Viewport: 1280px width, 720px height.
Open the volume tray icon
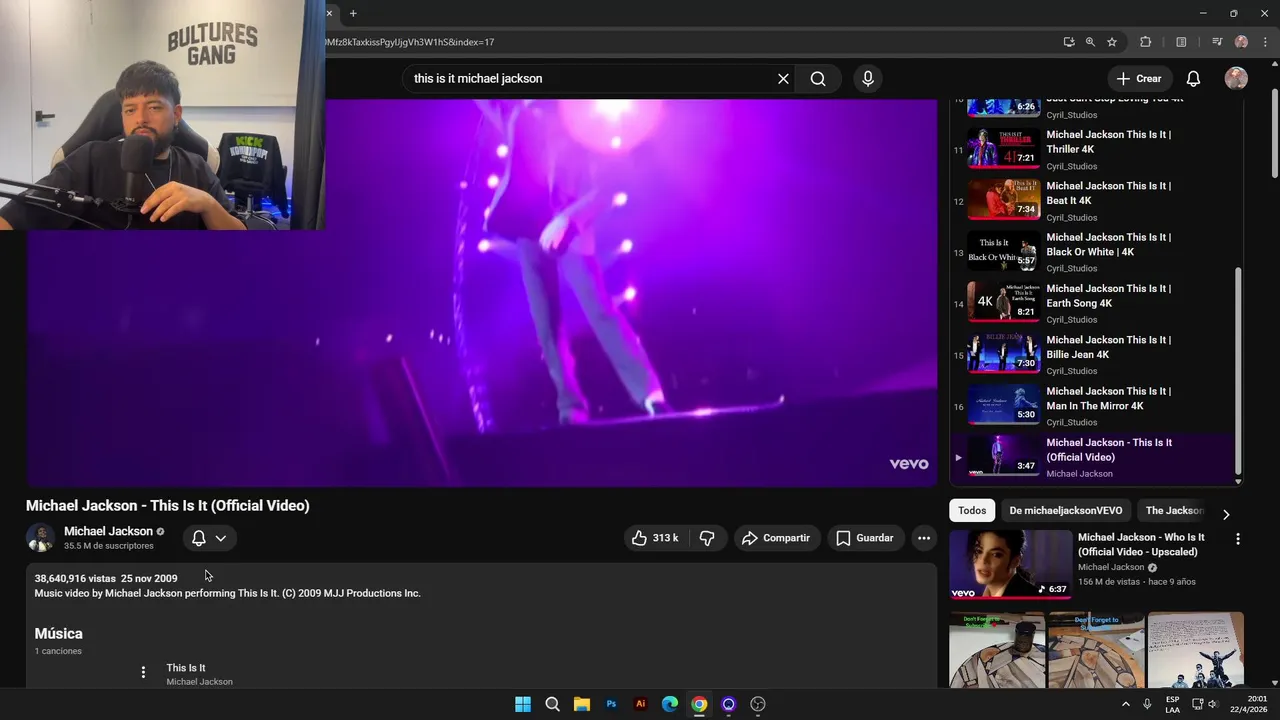click(1213, 704)
